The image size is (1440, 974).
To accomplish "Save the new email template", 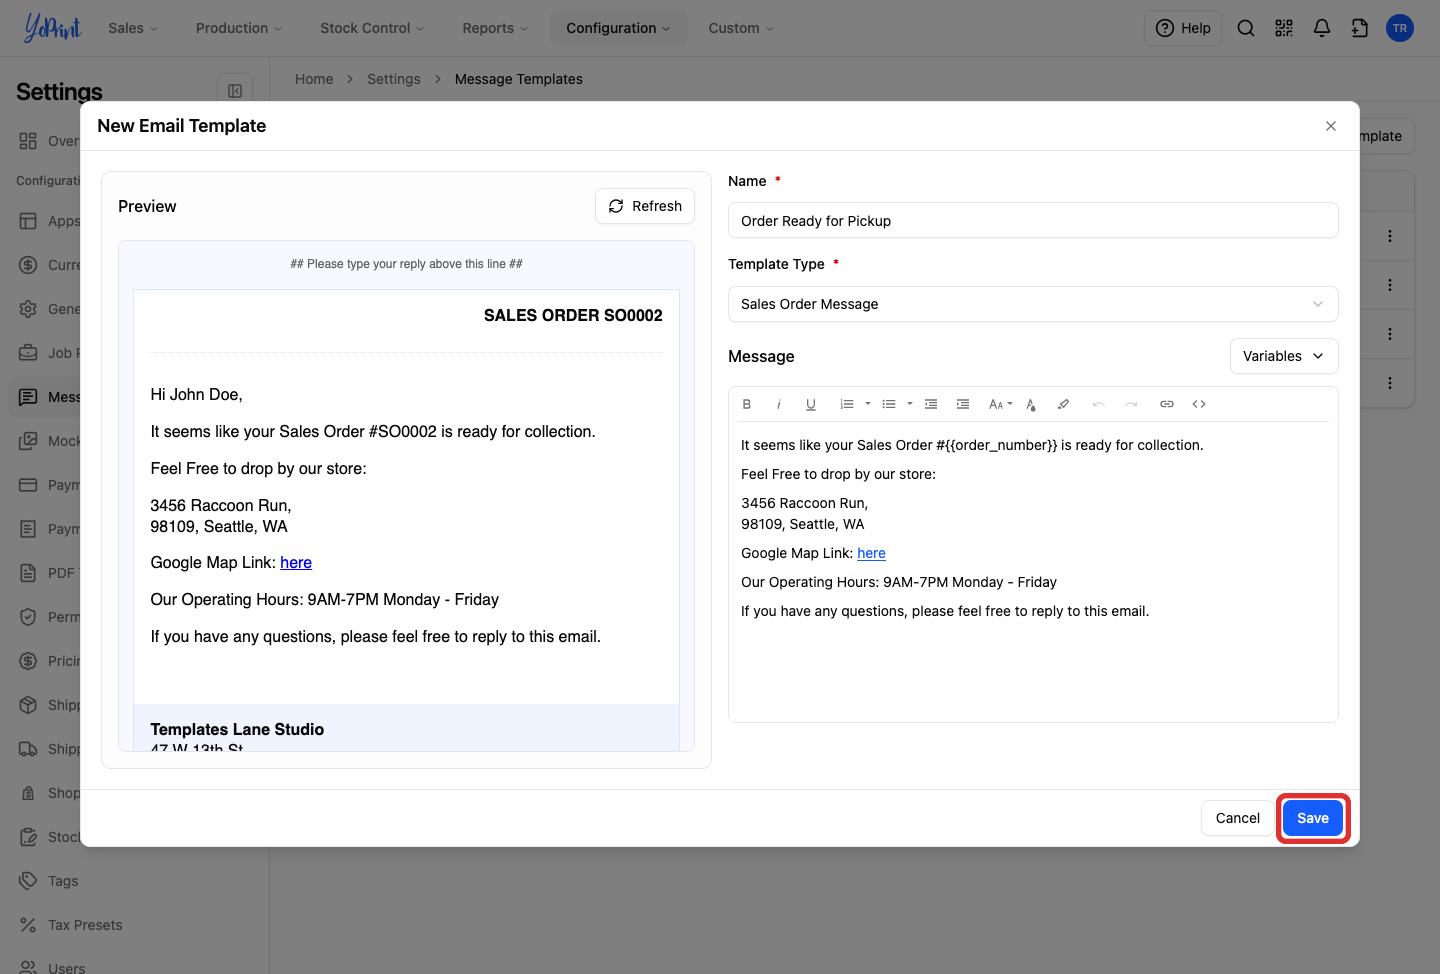I will pos(1313,818).
